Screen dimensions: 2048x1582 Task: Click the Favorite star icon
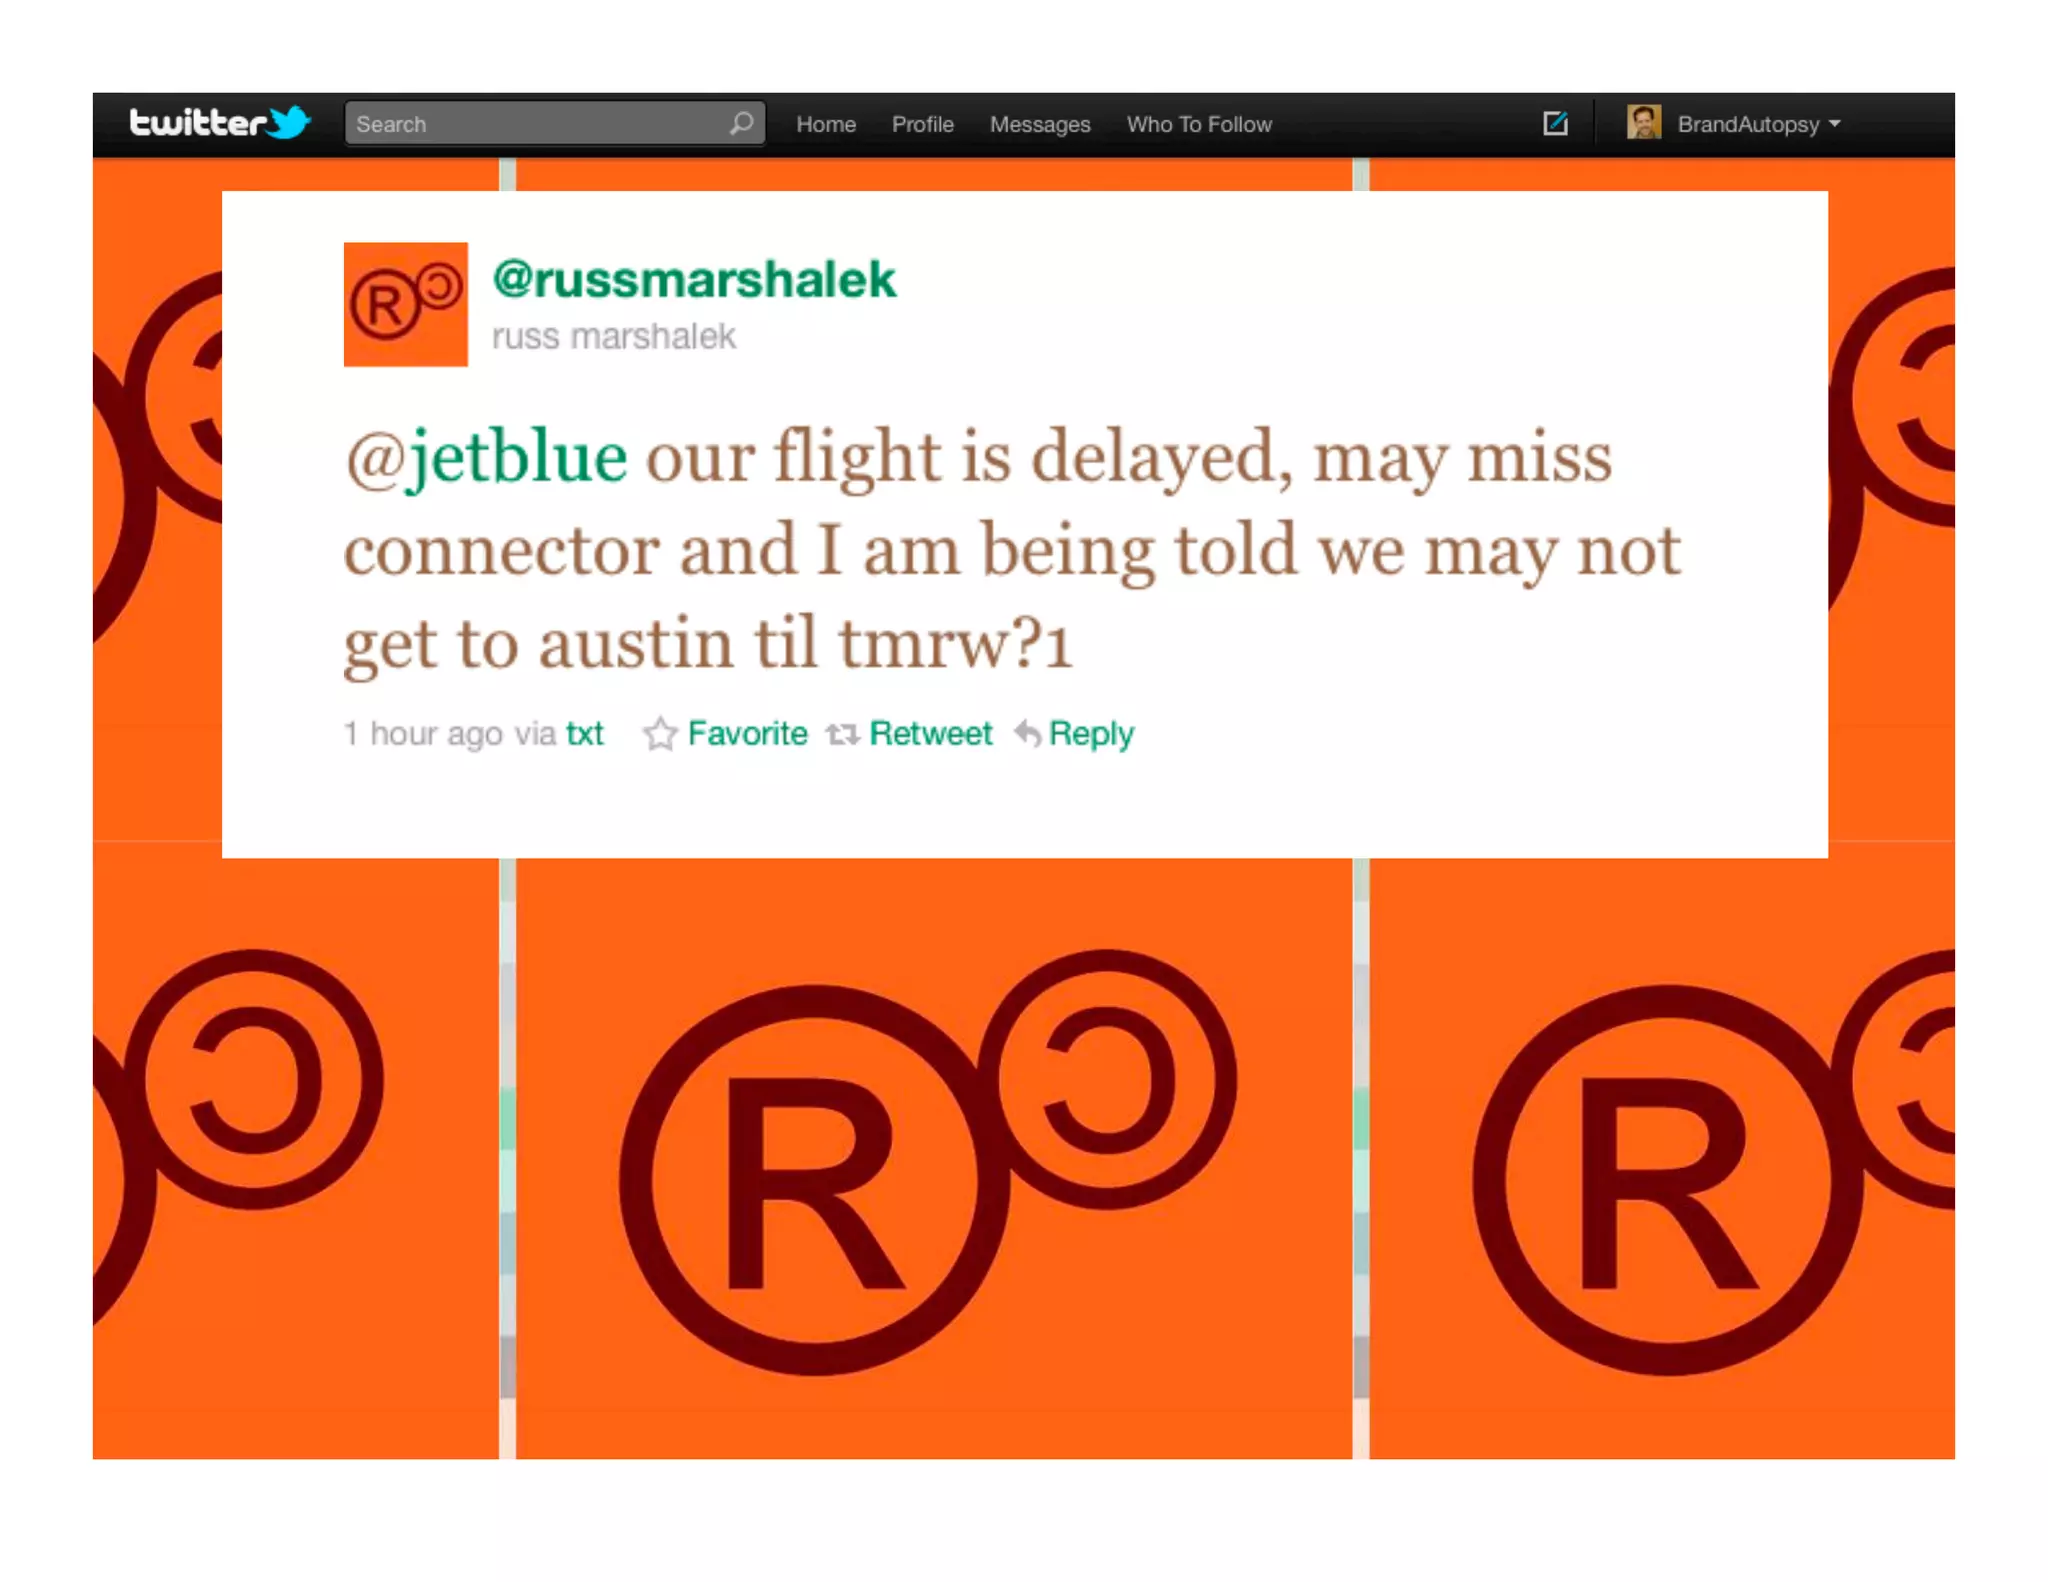(x=660, y=734)
